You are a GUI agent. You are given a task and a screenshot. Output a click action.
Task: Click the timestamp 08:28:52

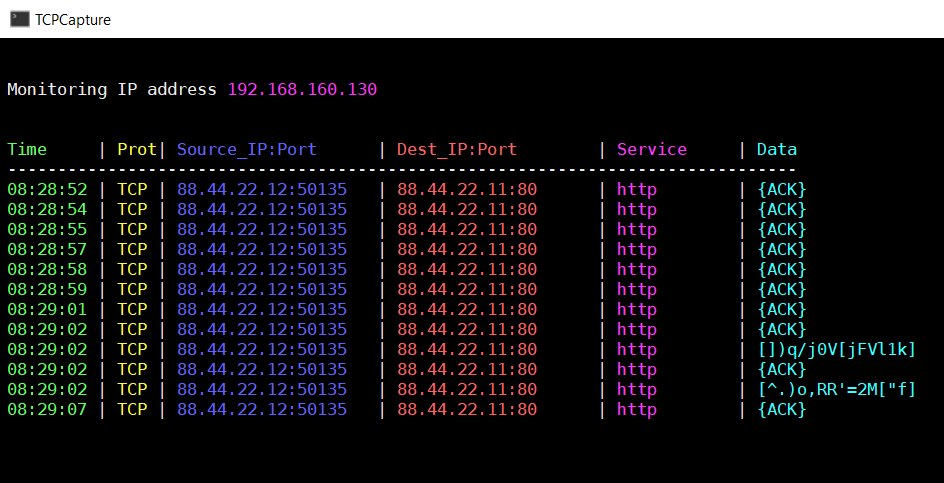[x=47, y=190]
